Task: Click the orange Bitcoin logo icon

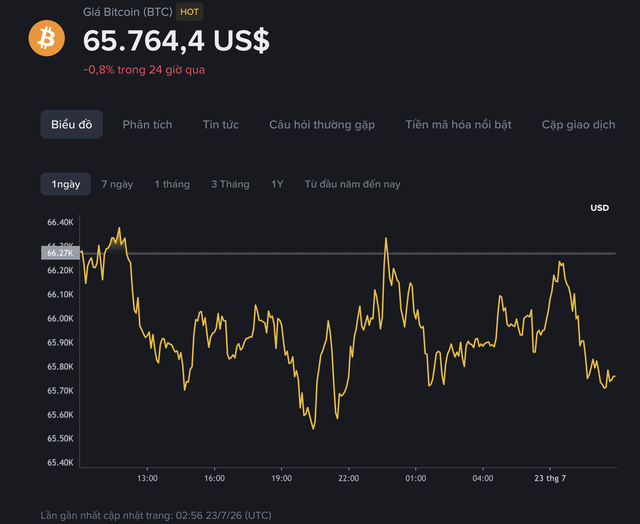Action: [x=47, y=38]
